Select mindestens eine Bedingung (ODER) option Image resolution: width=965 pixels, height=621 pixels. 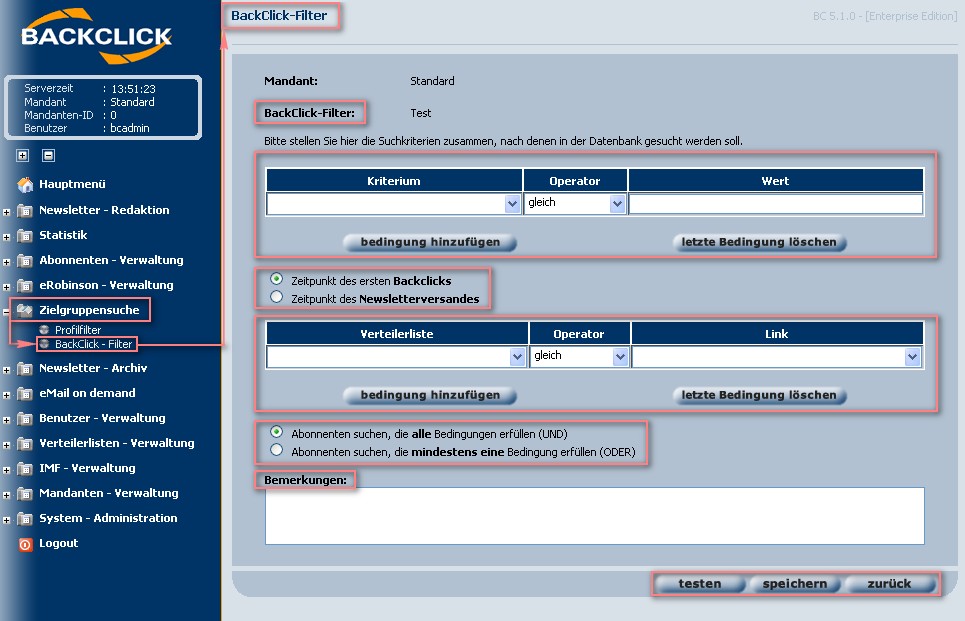click(x=276, y=450)
